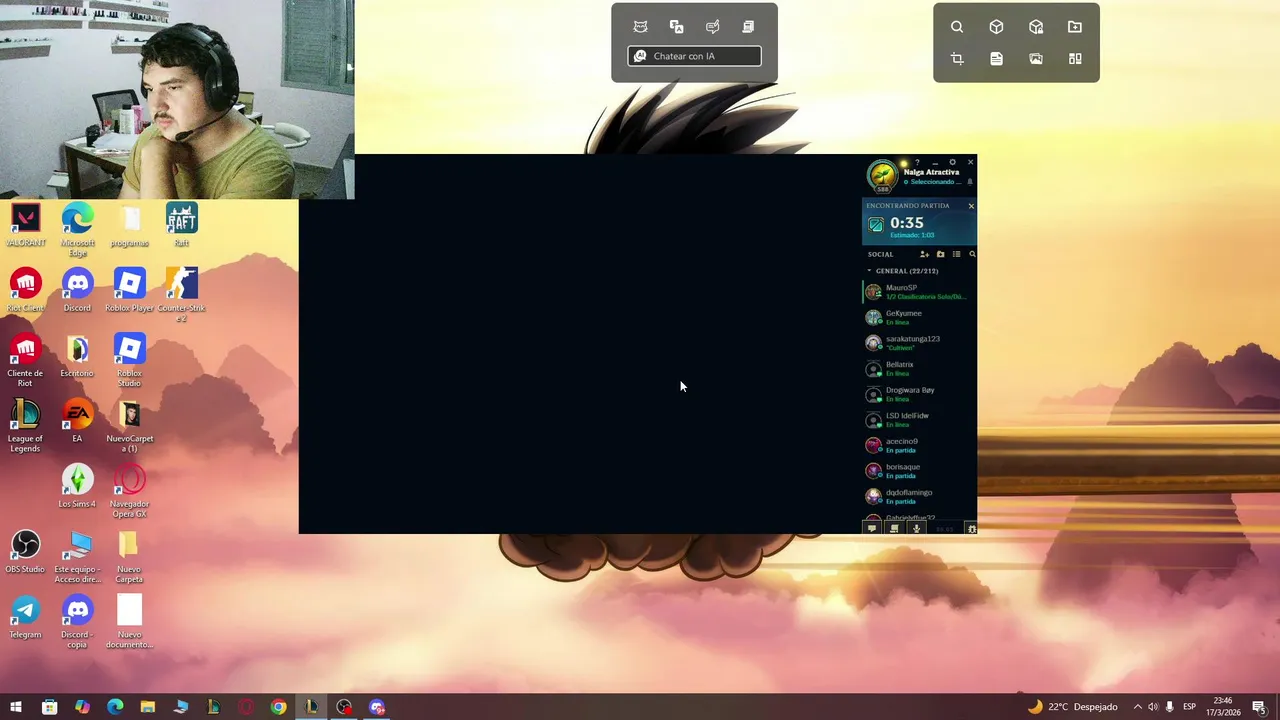Viewport: 1280px width, 720px height.
Task: Select friend LSD IdelFidw
Action: 919,420
